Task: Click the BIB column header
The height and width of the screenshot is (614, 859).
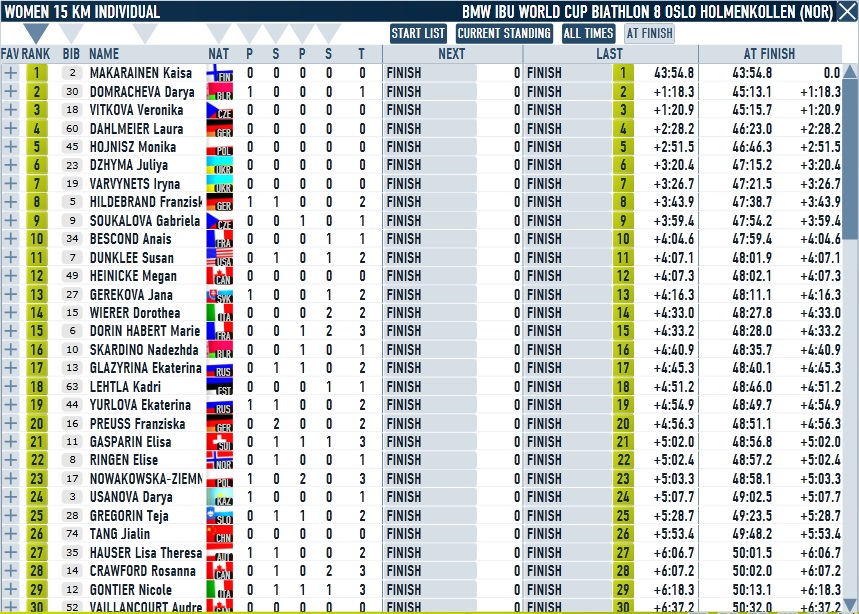Action: click(x=71, y=54)
